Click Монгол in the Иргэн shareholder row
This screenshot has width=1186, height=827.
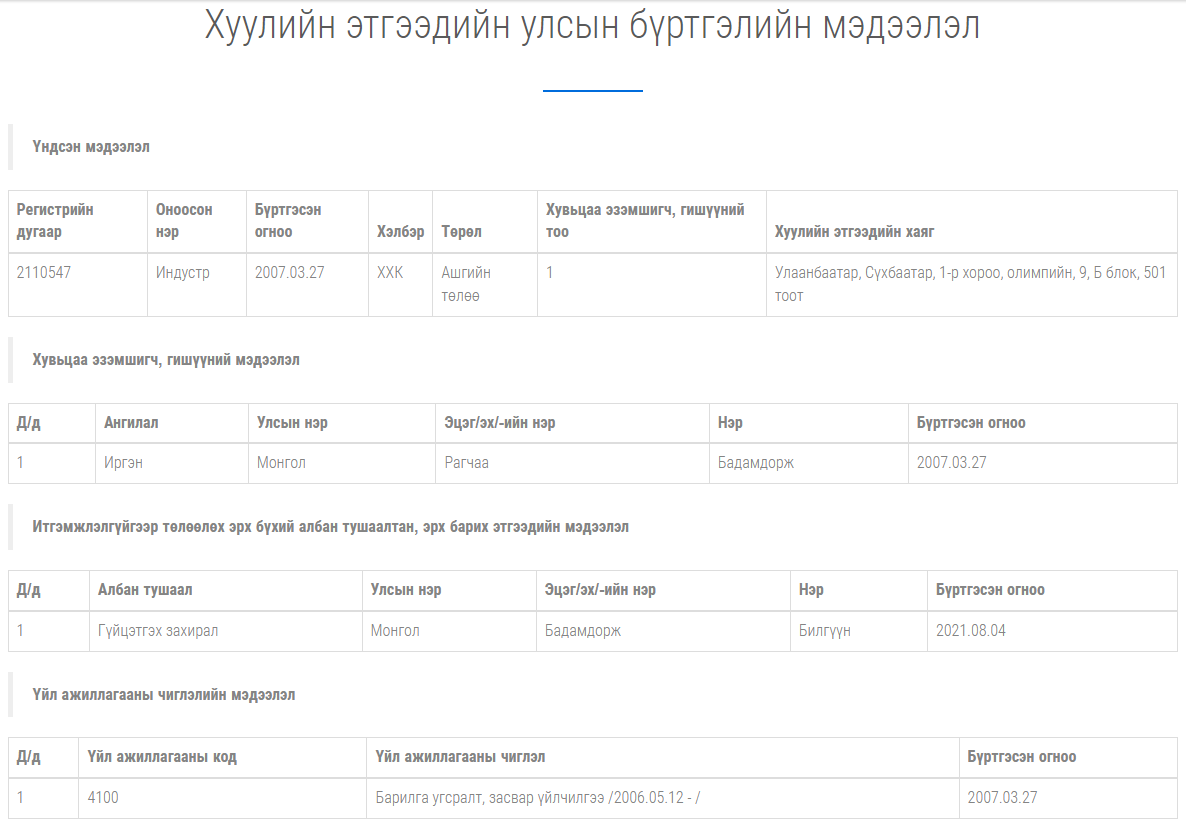tap(281, 463)
